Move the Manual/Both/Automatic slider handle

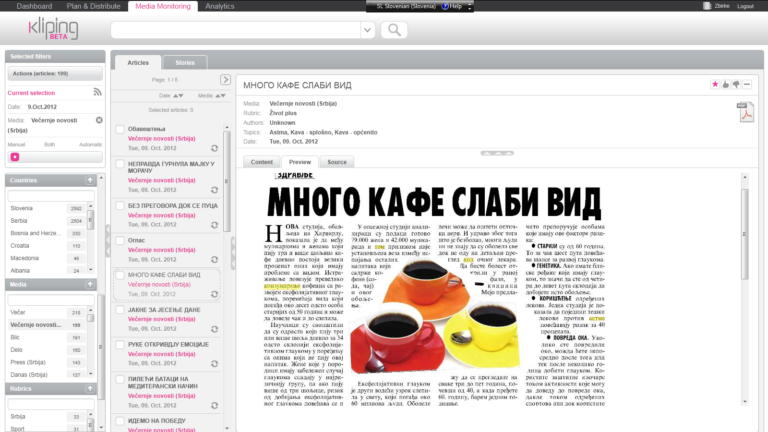(15, 157)
